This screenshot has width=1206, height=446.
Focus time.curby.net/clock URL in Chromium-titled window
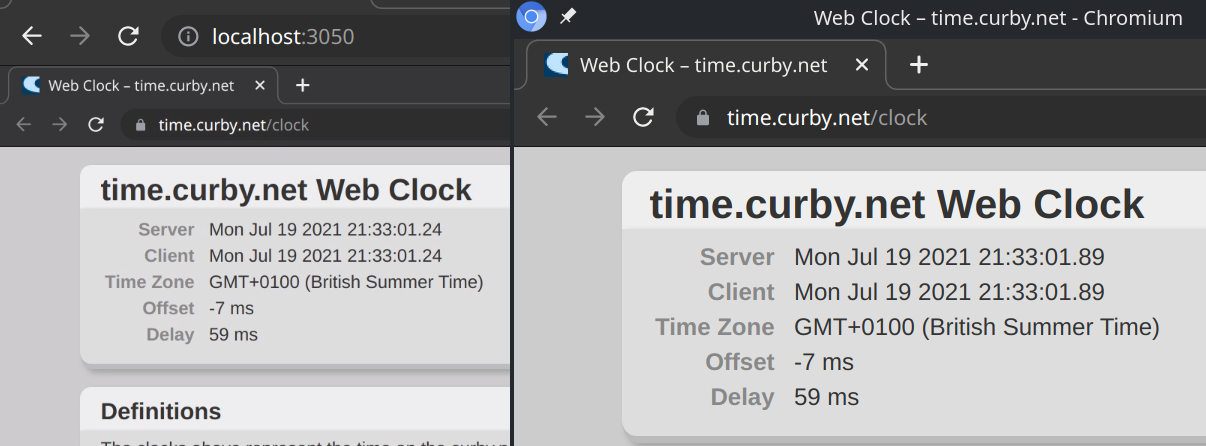[x=827, y=118]
